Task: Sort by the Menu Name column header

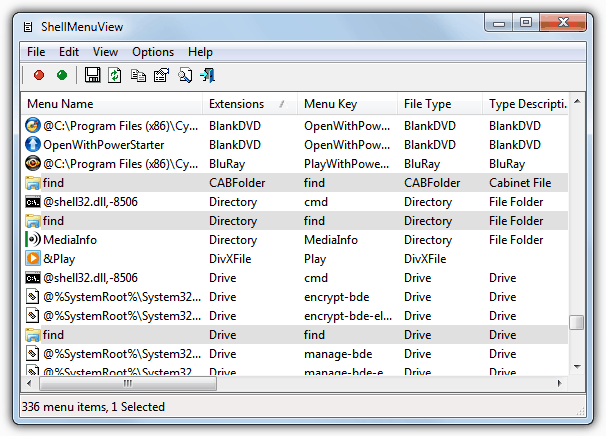Action: coord(112,104)
